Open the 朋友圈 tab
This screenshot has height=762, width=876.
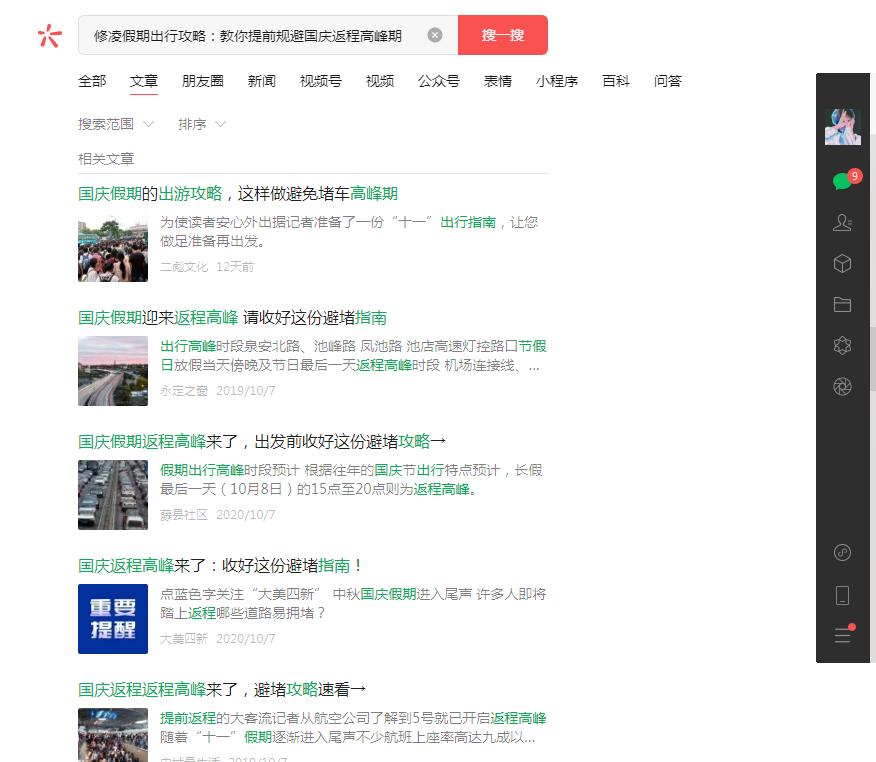[202, 81]
